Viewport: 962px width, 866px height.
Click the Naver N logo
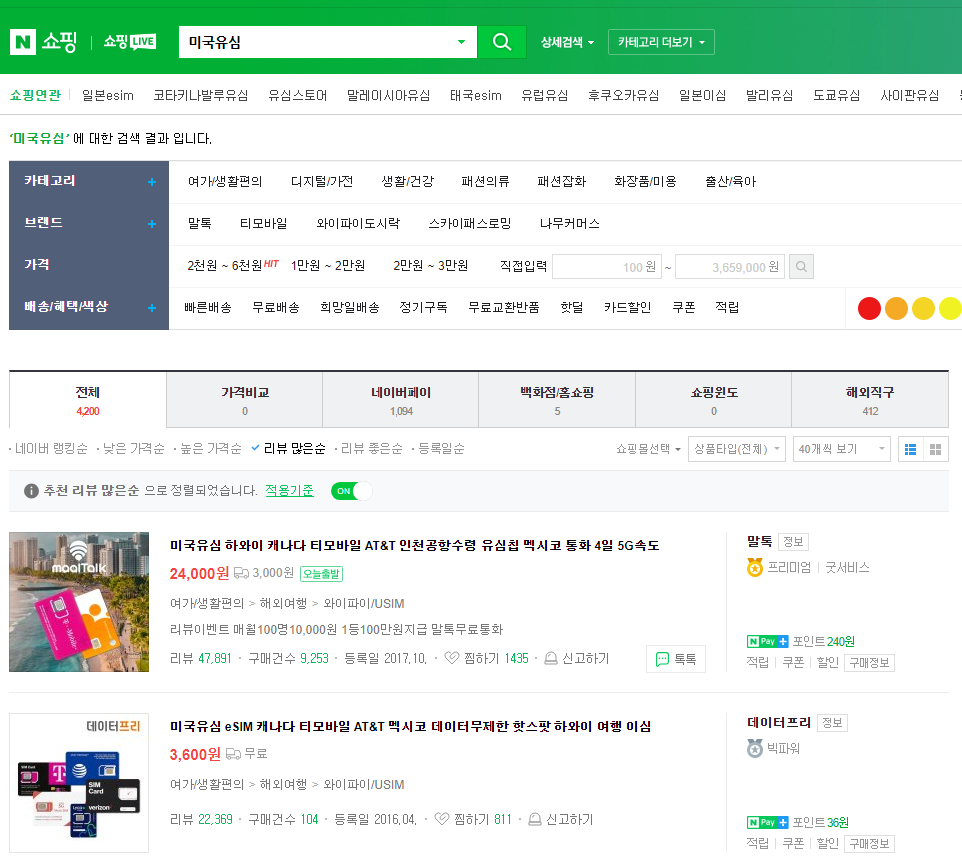tap(23, 42)
